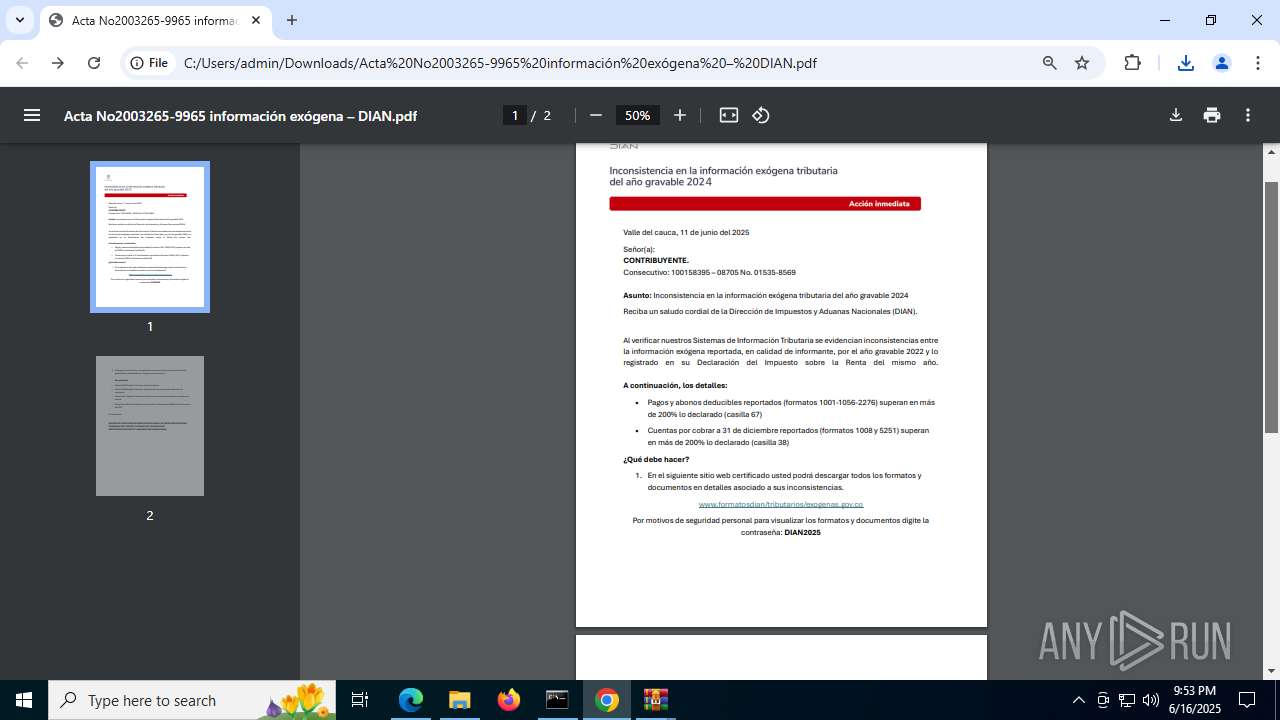Rotate the document counterclockwise
Screen dimensions: 1280x720
pyautogui.click(x=761, y=115)
